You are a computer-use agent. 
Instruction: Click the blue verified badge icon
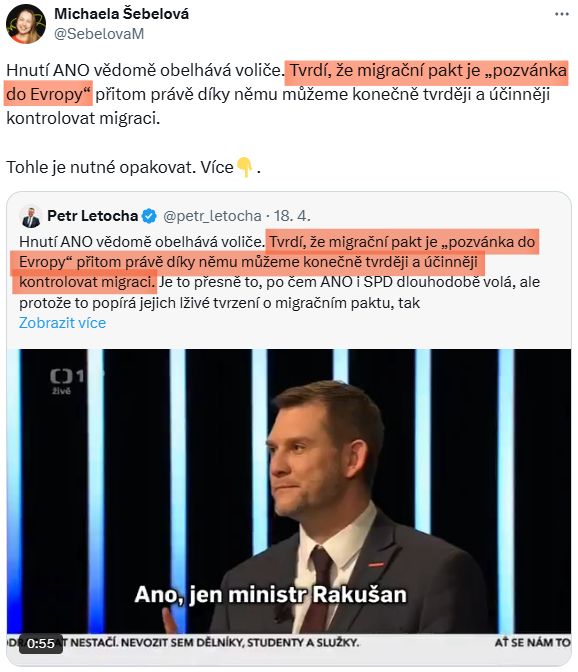(x=149, y=216)
